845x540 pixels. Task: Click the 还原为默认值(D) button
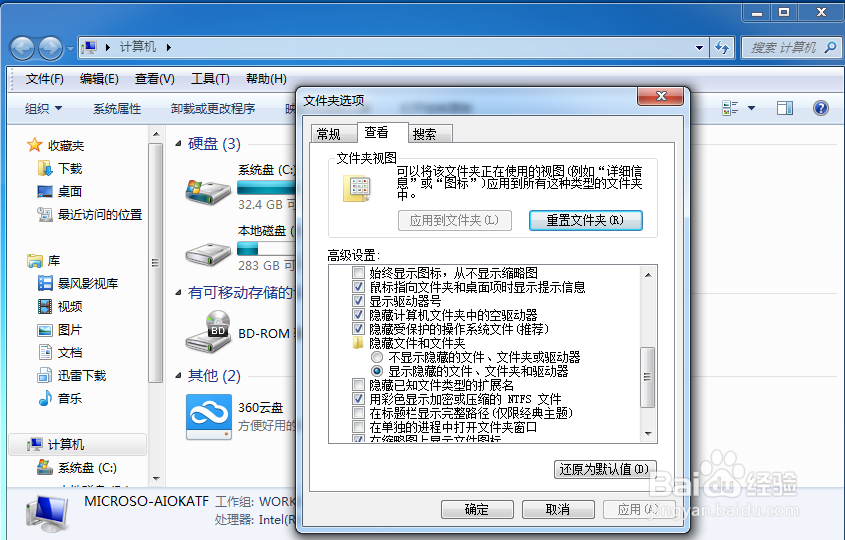[x=605, y=469]
